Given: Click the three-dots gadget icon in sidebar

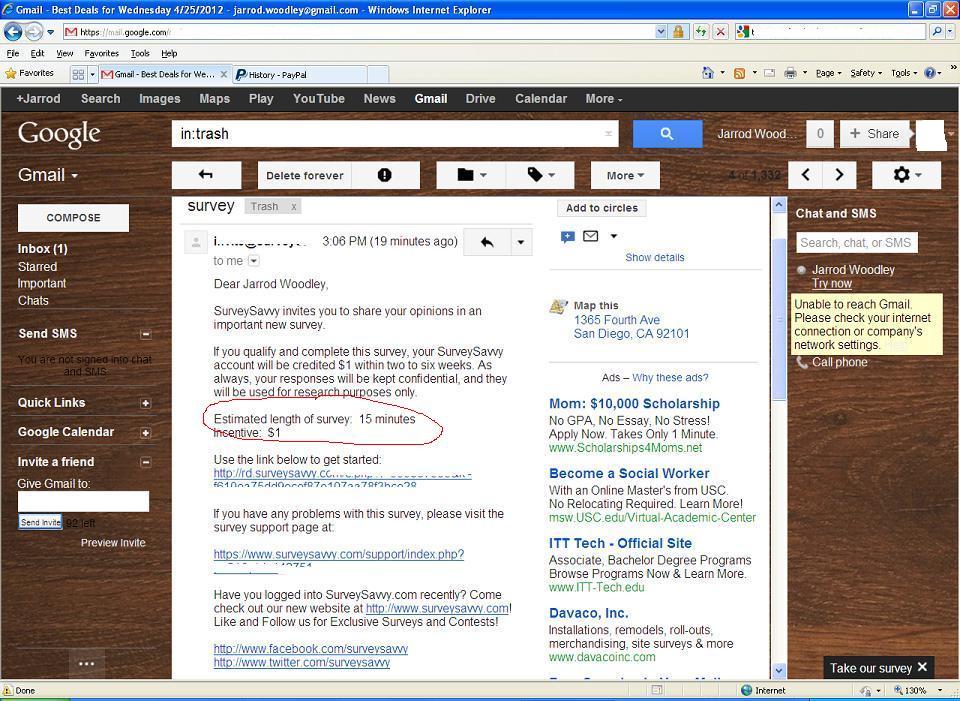Looking at the screenshot, I should tap(86, 663).
